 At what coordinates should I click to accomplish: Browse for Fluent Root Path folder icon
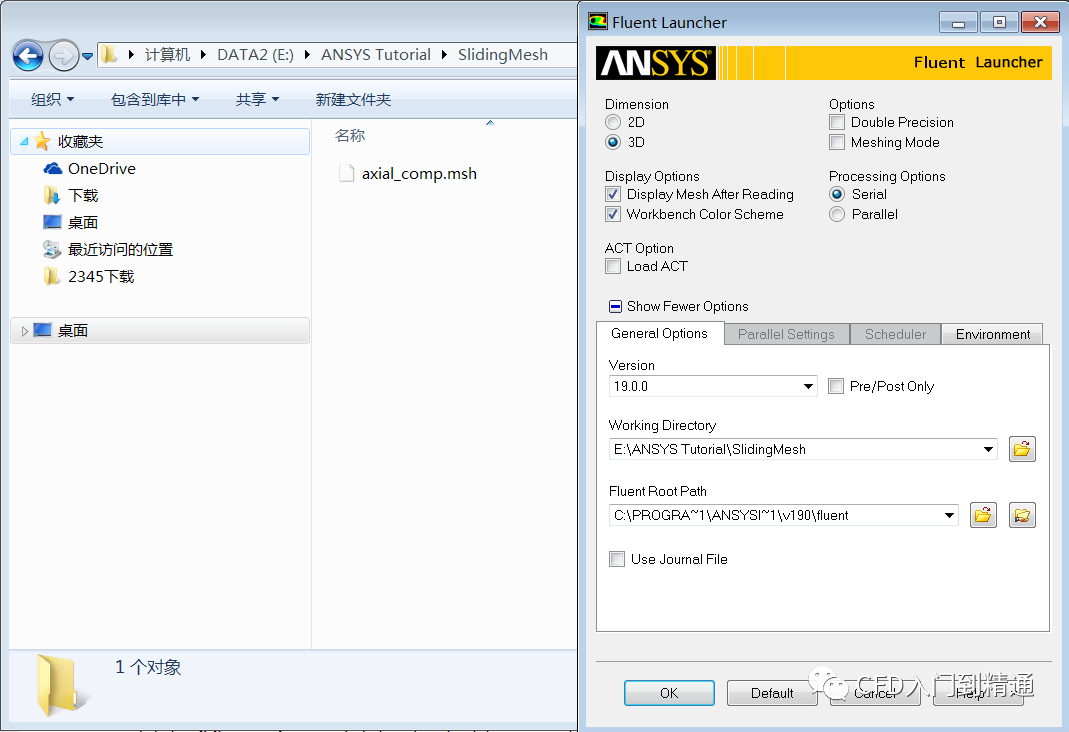click(x=983, y=515)
